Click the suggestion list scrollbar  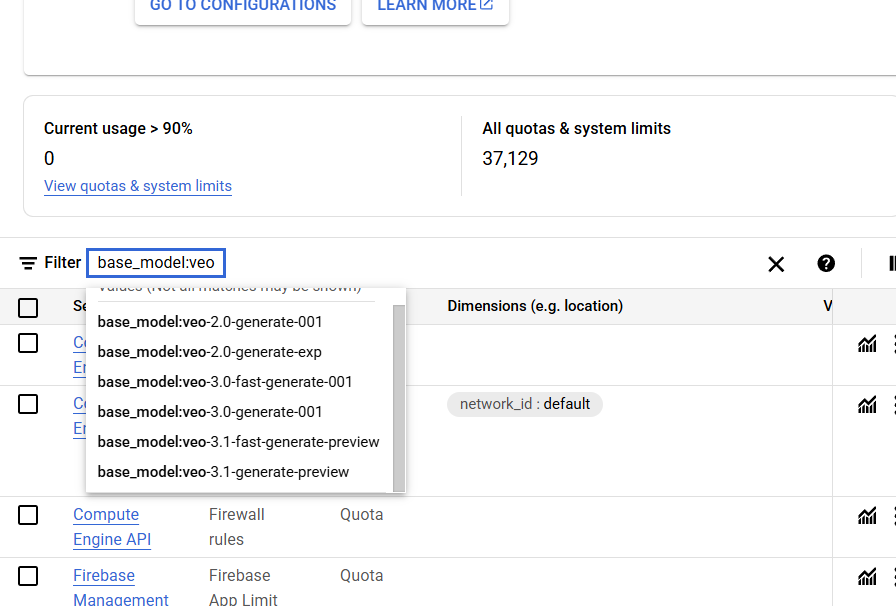tap(399, 398)
